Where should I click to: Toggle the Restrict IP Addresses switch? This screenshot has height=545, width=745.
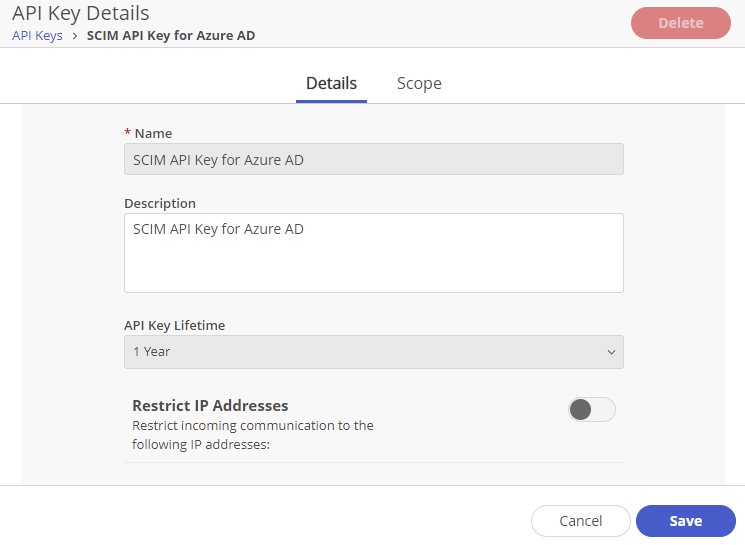coord(592,410)
